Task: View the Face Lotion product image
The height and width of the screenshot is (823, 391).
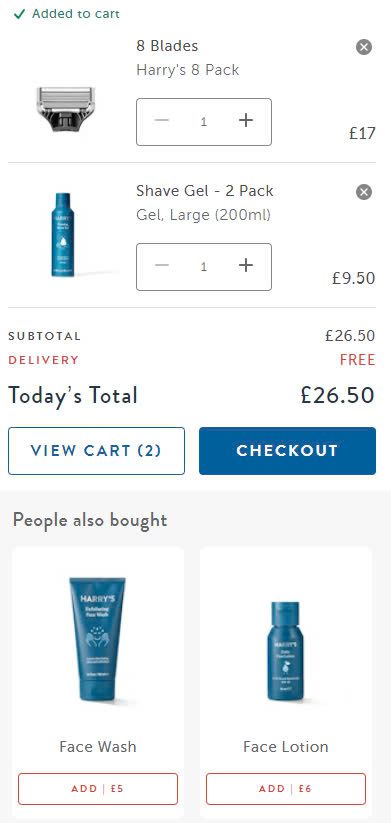Action: (286, 651)
